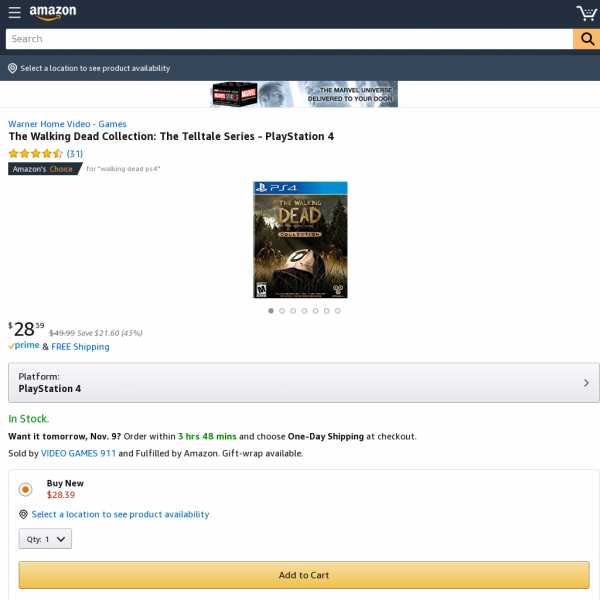Click the Add to Cart button
This screenshot has height=600, width=600.
(304, 575)
